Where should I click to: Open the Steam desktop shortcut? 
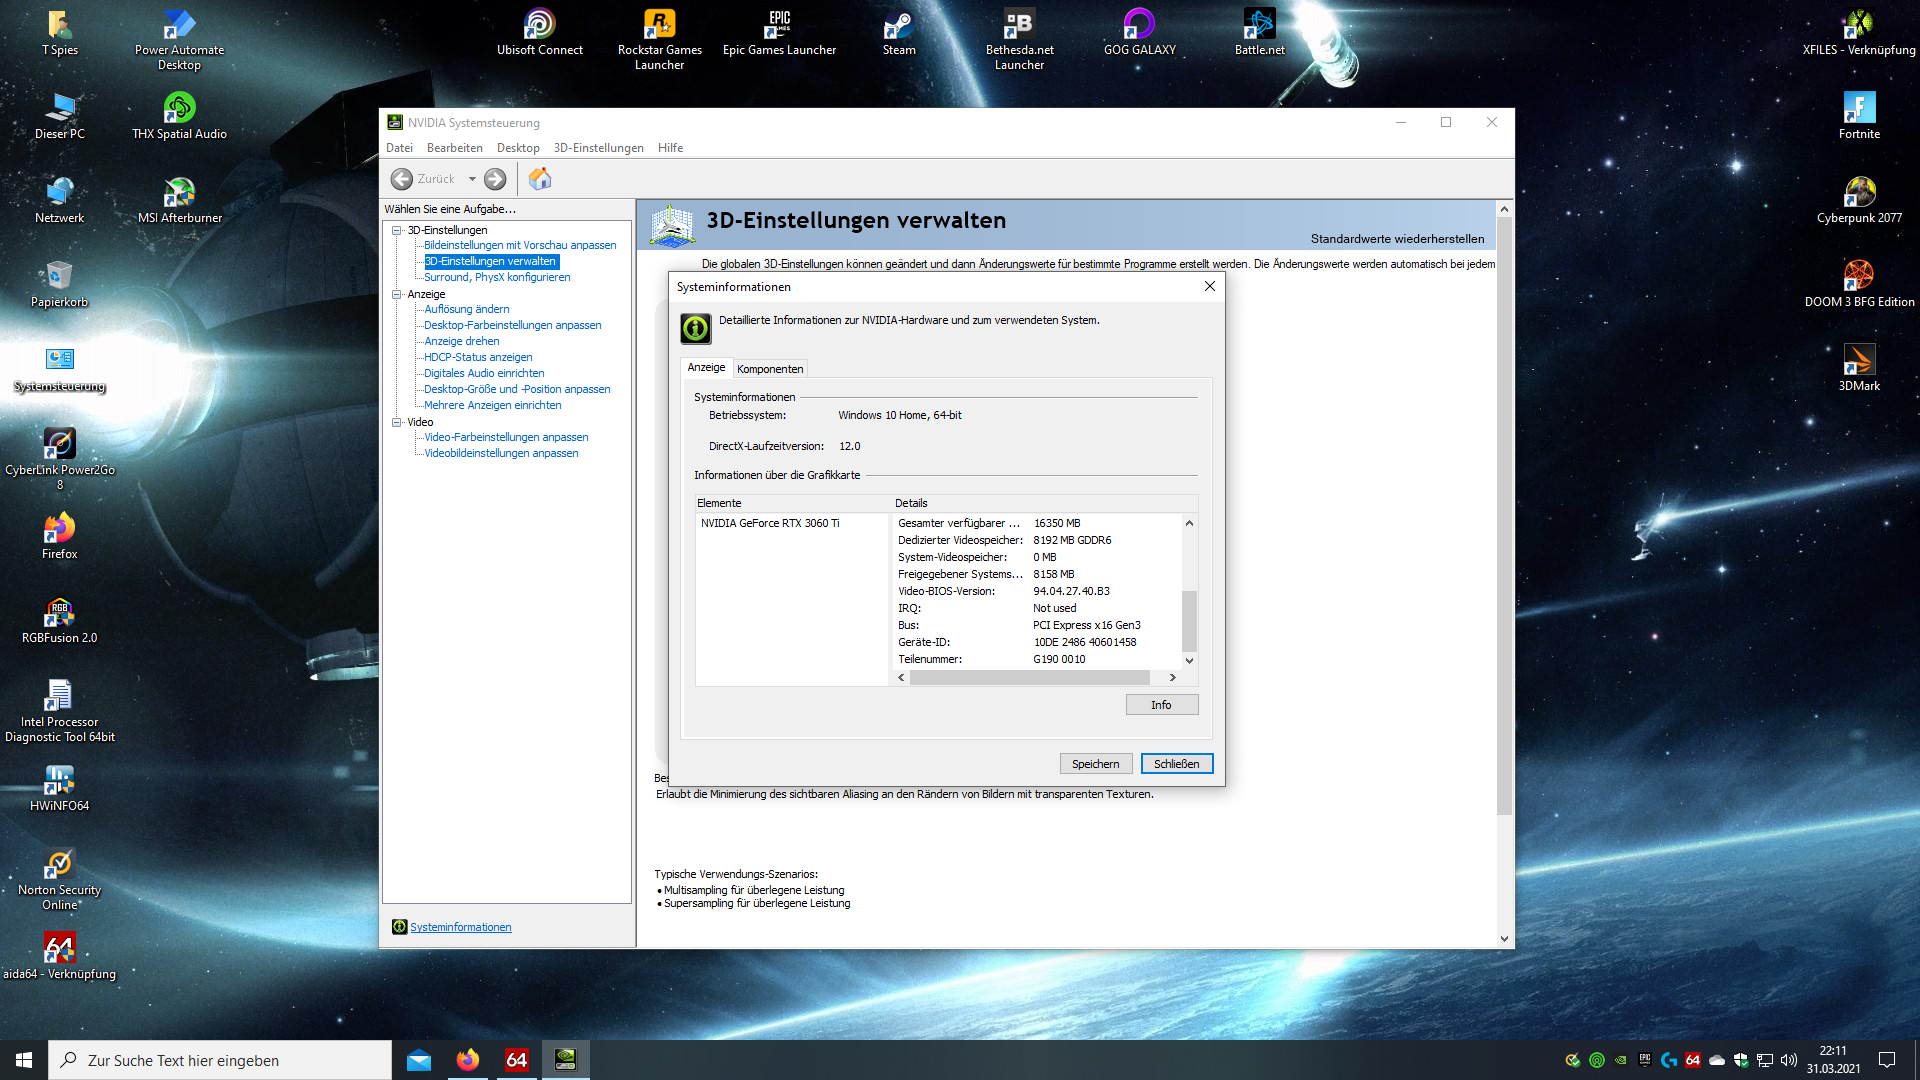point(898,25)
